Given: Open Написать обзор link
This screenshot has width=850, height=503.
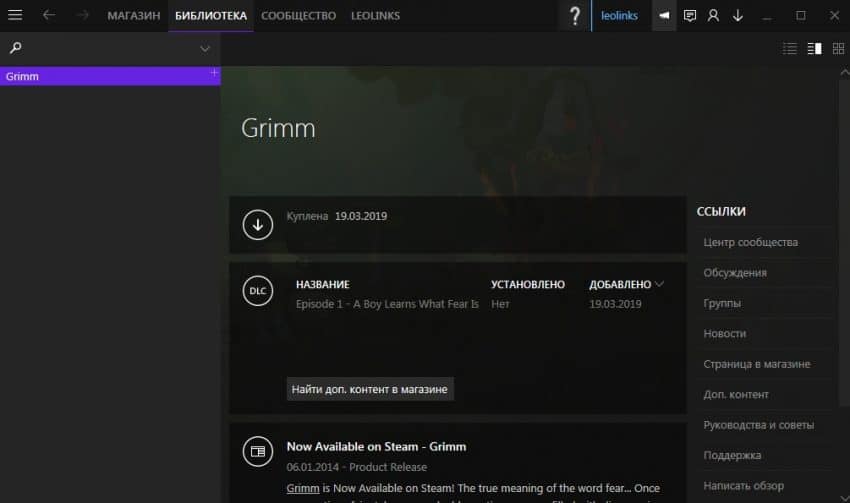Looking at the screenshot, I should coord(743,485).
